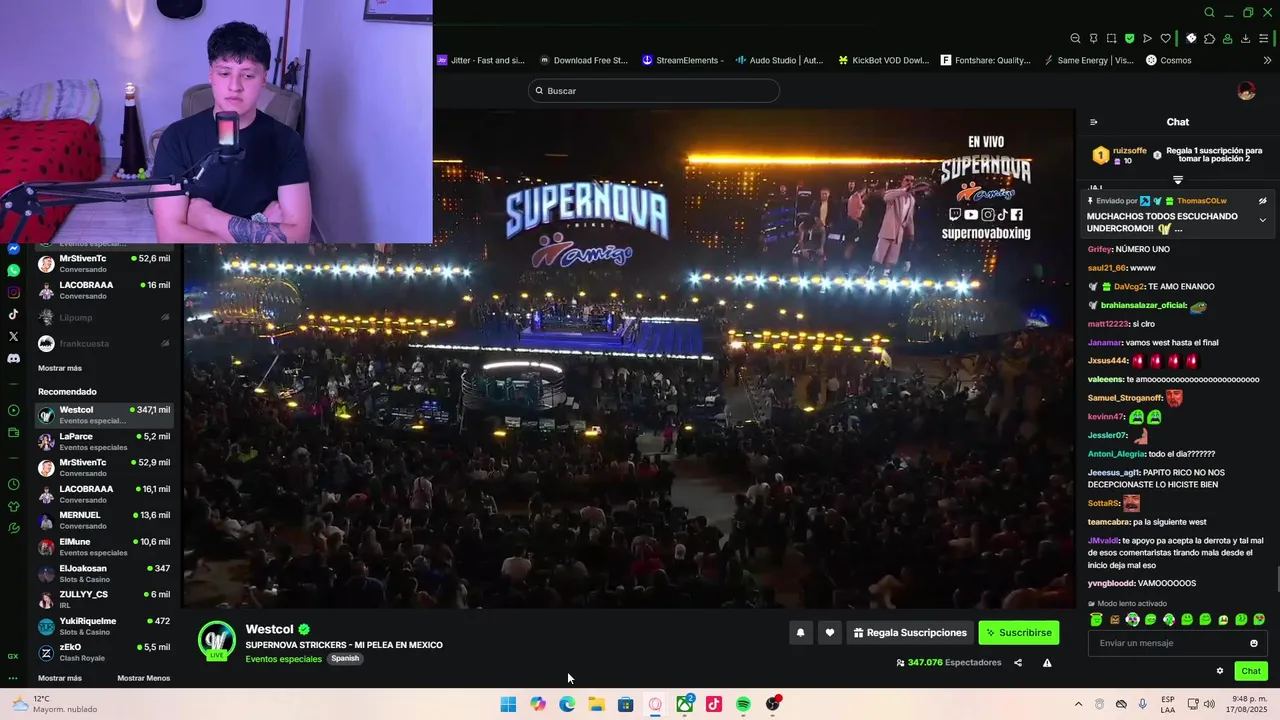The image size is (1280, 720).
Task: Open TikTok in the browser sidebar
Action: pyautogui.click(x=13, y=314)
